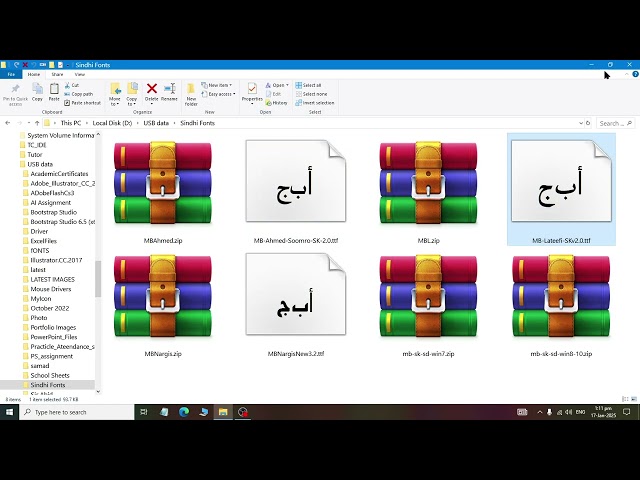Go up one folder level arrow

click(x=37, y=123)
